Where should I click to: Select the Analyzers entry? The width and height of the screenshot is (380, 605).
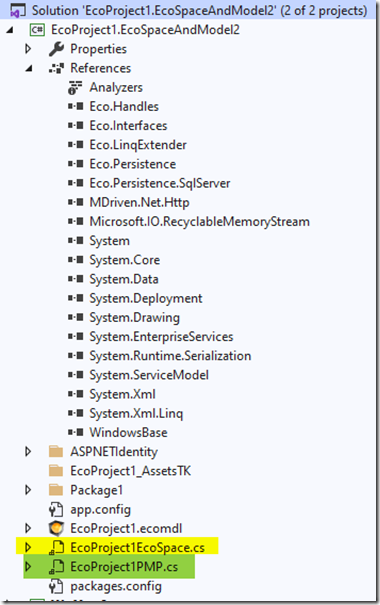coord(116,88)
